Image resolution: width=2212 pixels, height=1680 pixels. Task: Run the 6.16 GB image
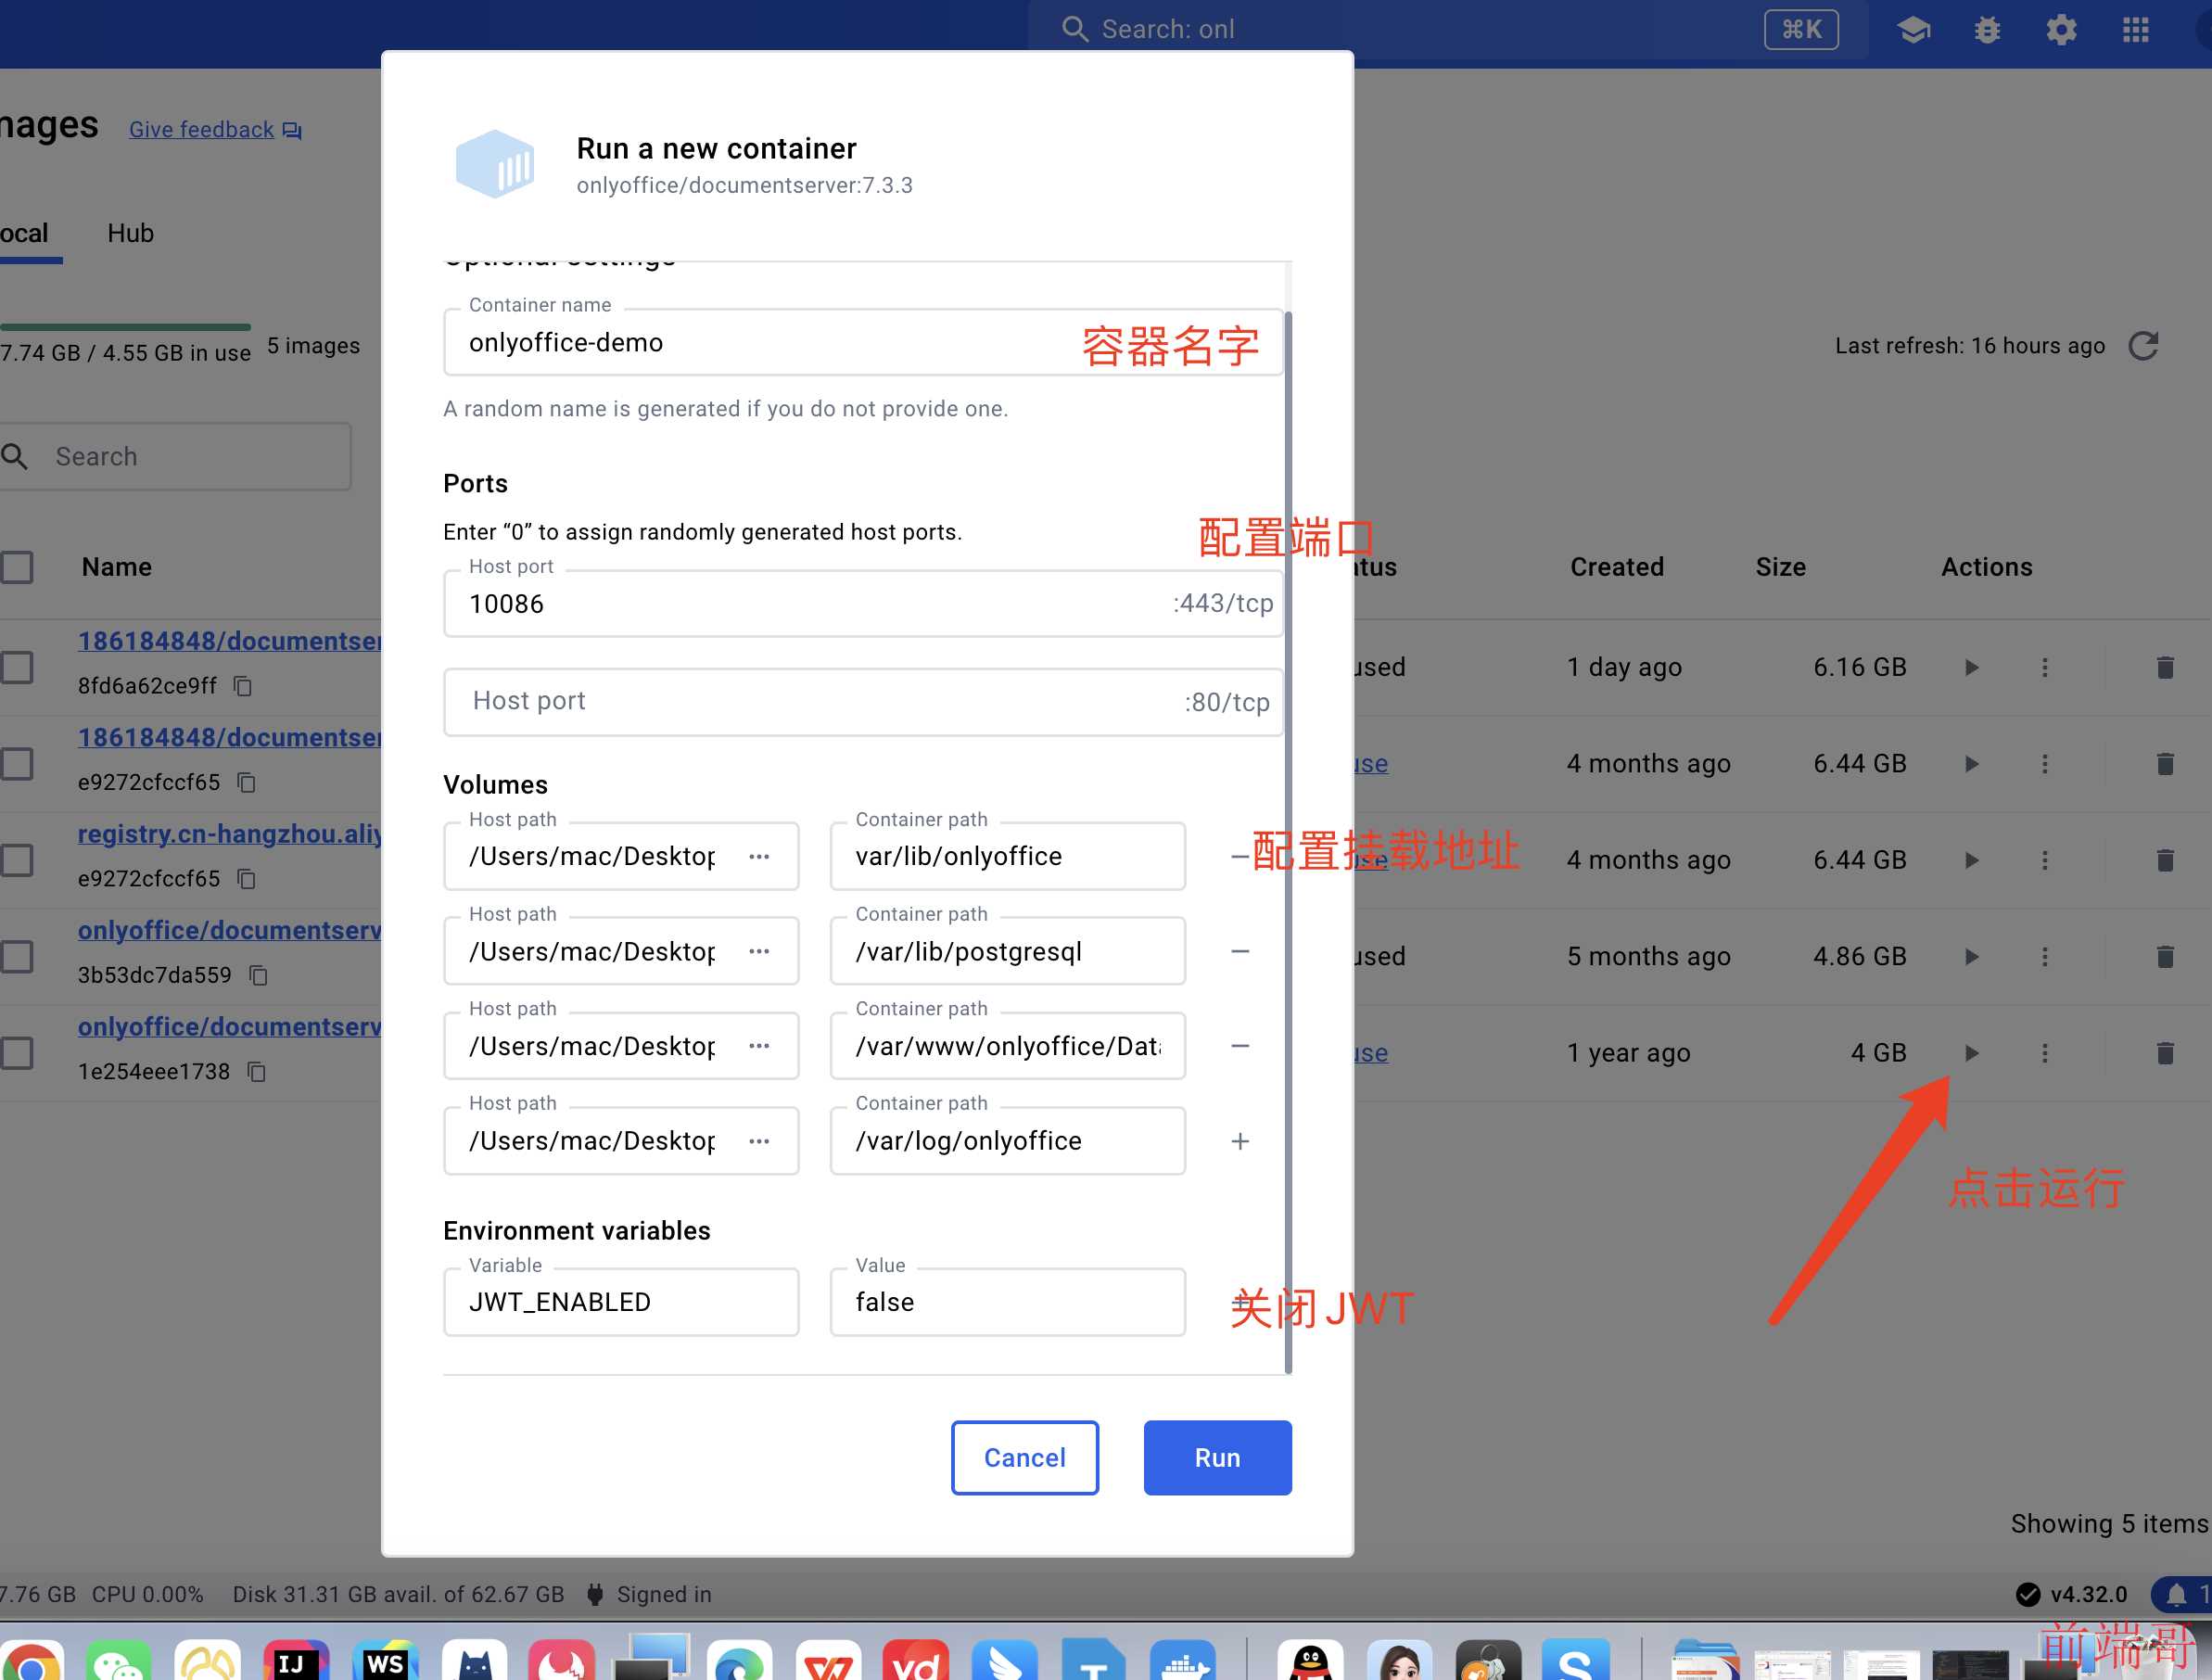tap(1971, 667)
